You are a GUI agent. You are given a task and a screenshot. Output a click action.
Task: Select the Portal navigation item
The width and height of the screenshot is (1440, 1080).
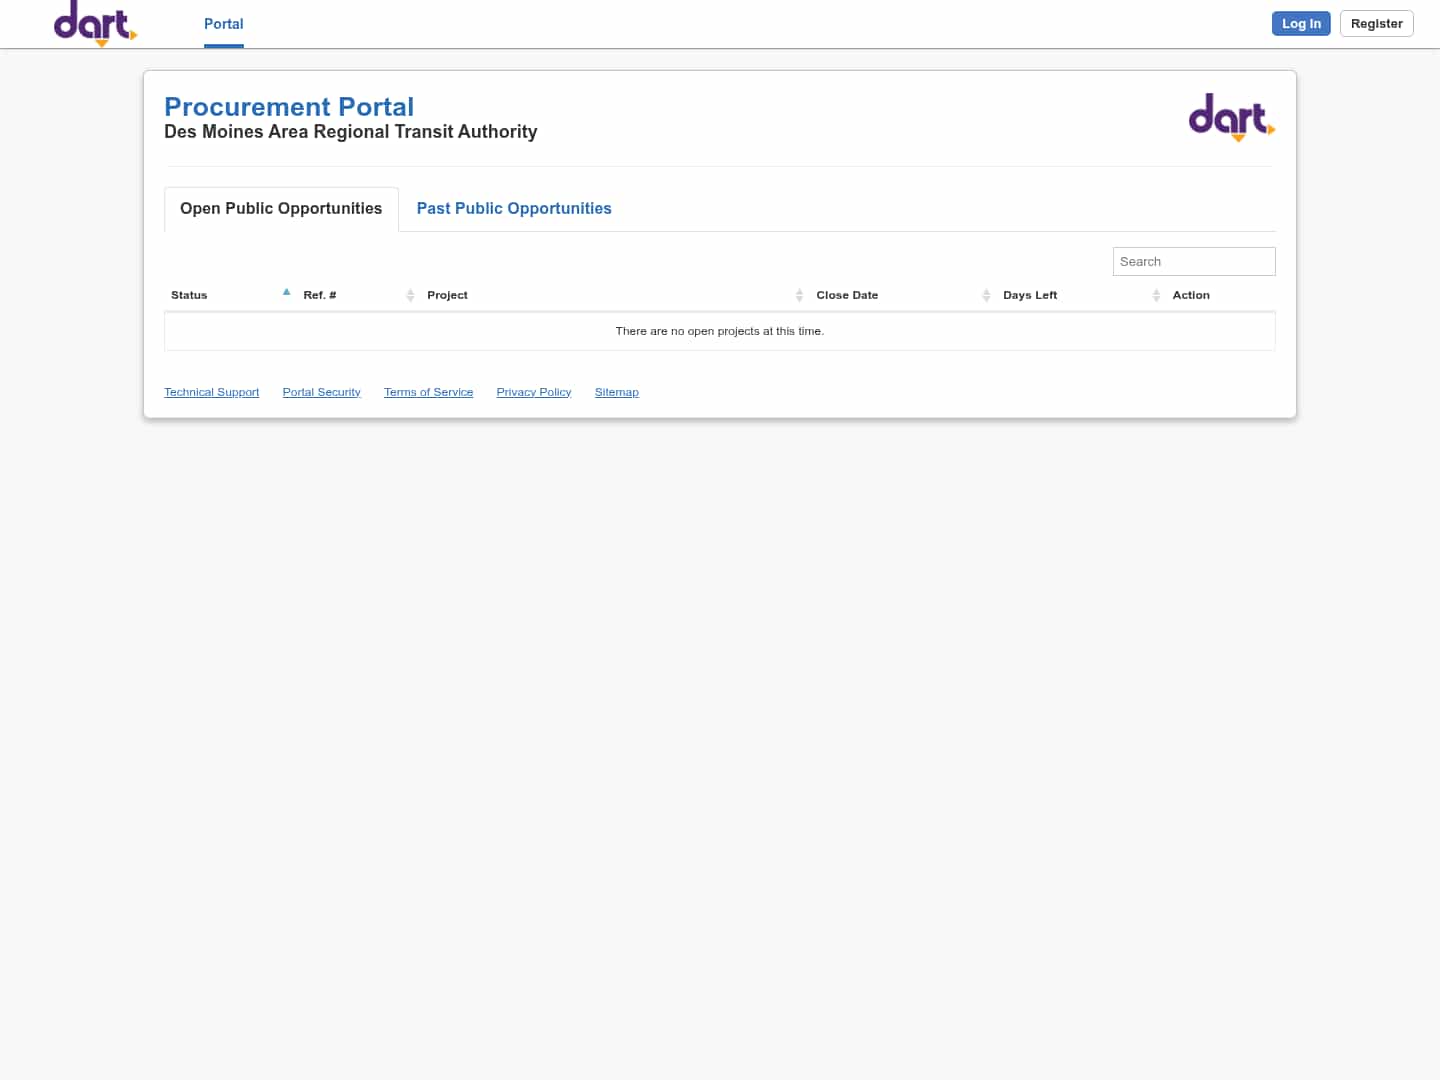point(223,24)
